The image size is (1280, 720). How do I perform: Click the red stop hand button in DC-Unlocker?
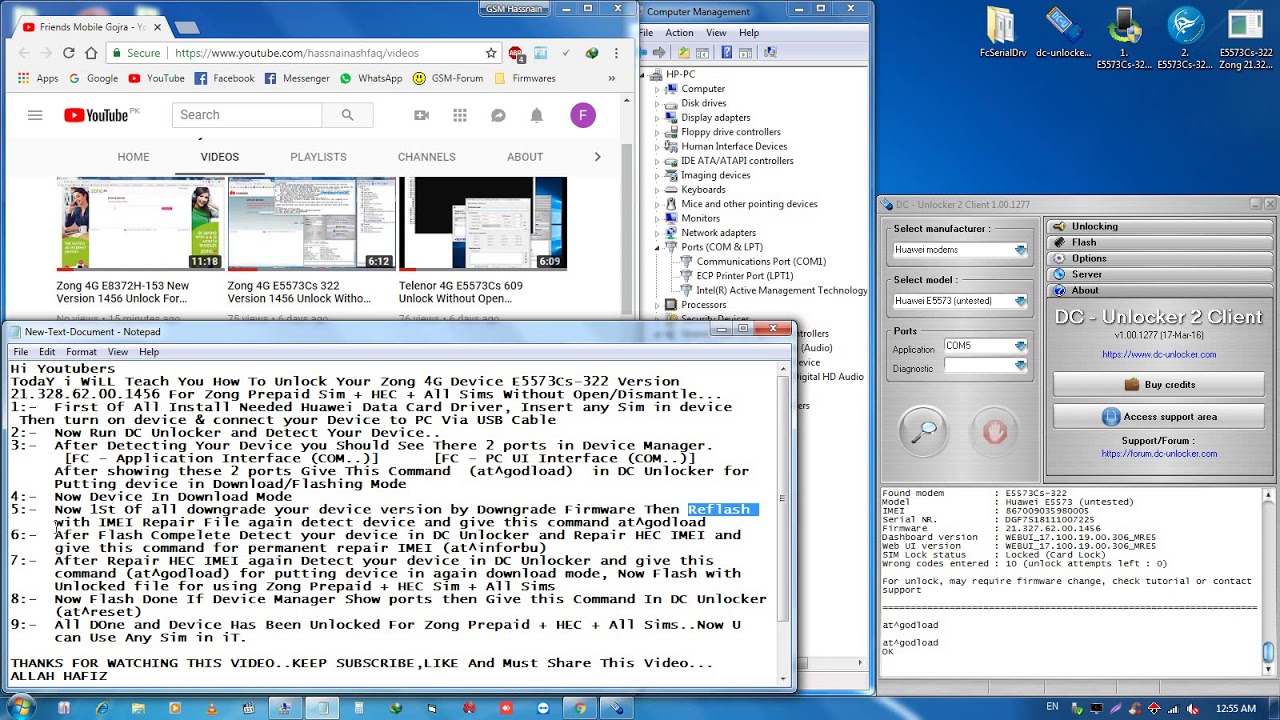point(994,431)
